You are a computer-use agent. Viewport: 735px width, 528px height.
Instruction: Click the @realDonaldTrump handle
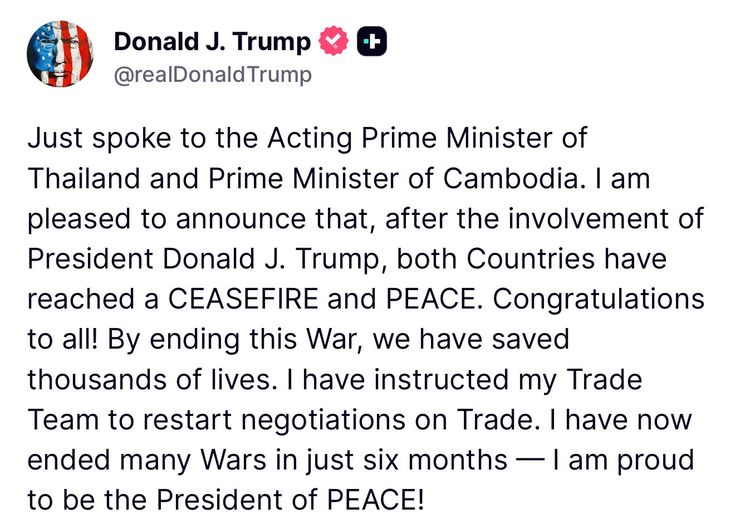(213, 75)
